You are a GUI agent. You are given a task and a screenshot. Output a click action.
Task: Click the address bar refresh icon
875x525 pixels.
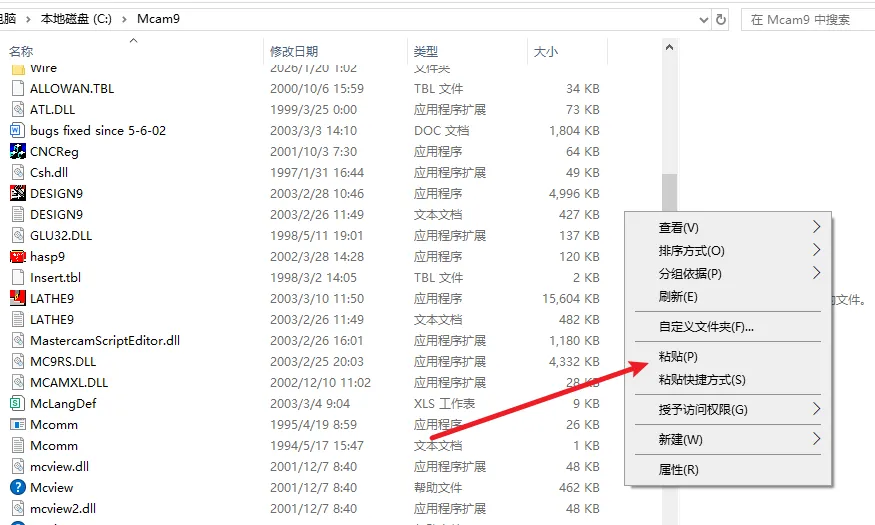click(721, 20)
